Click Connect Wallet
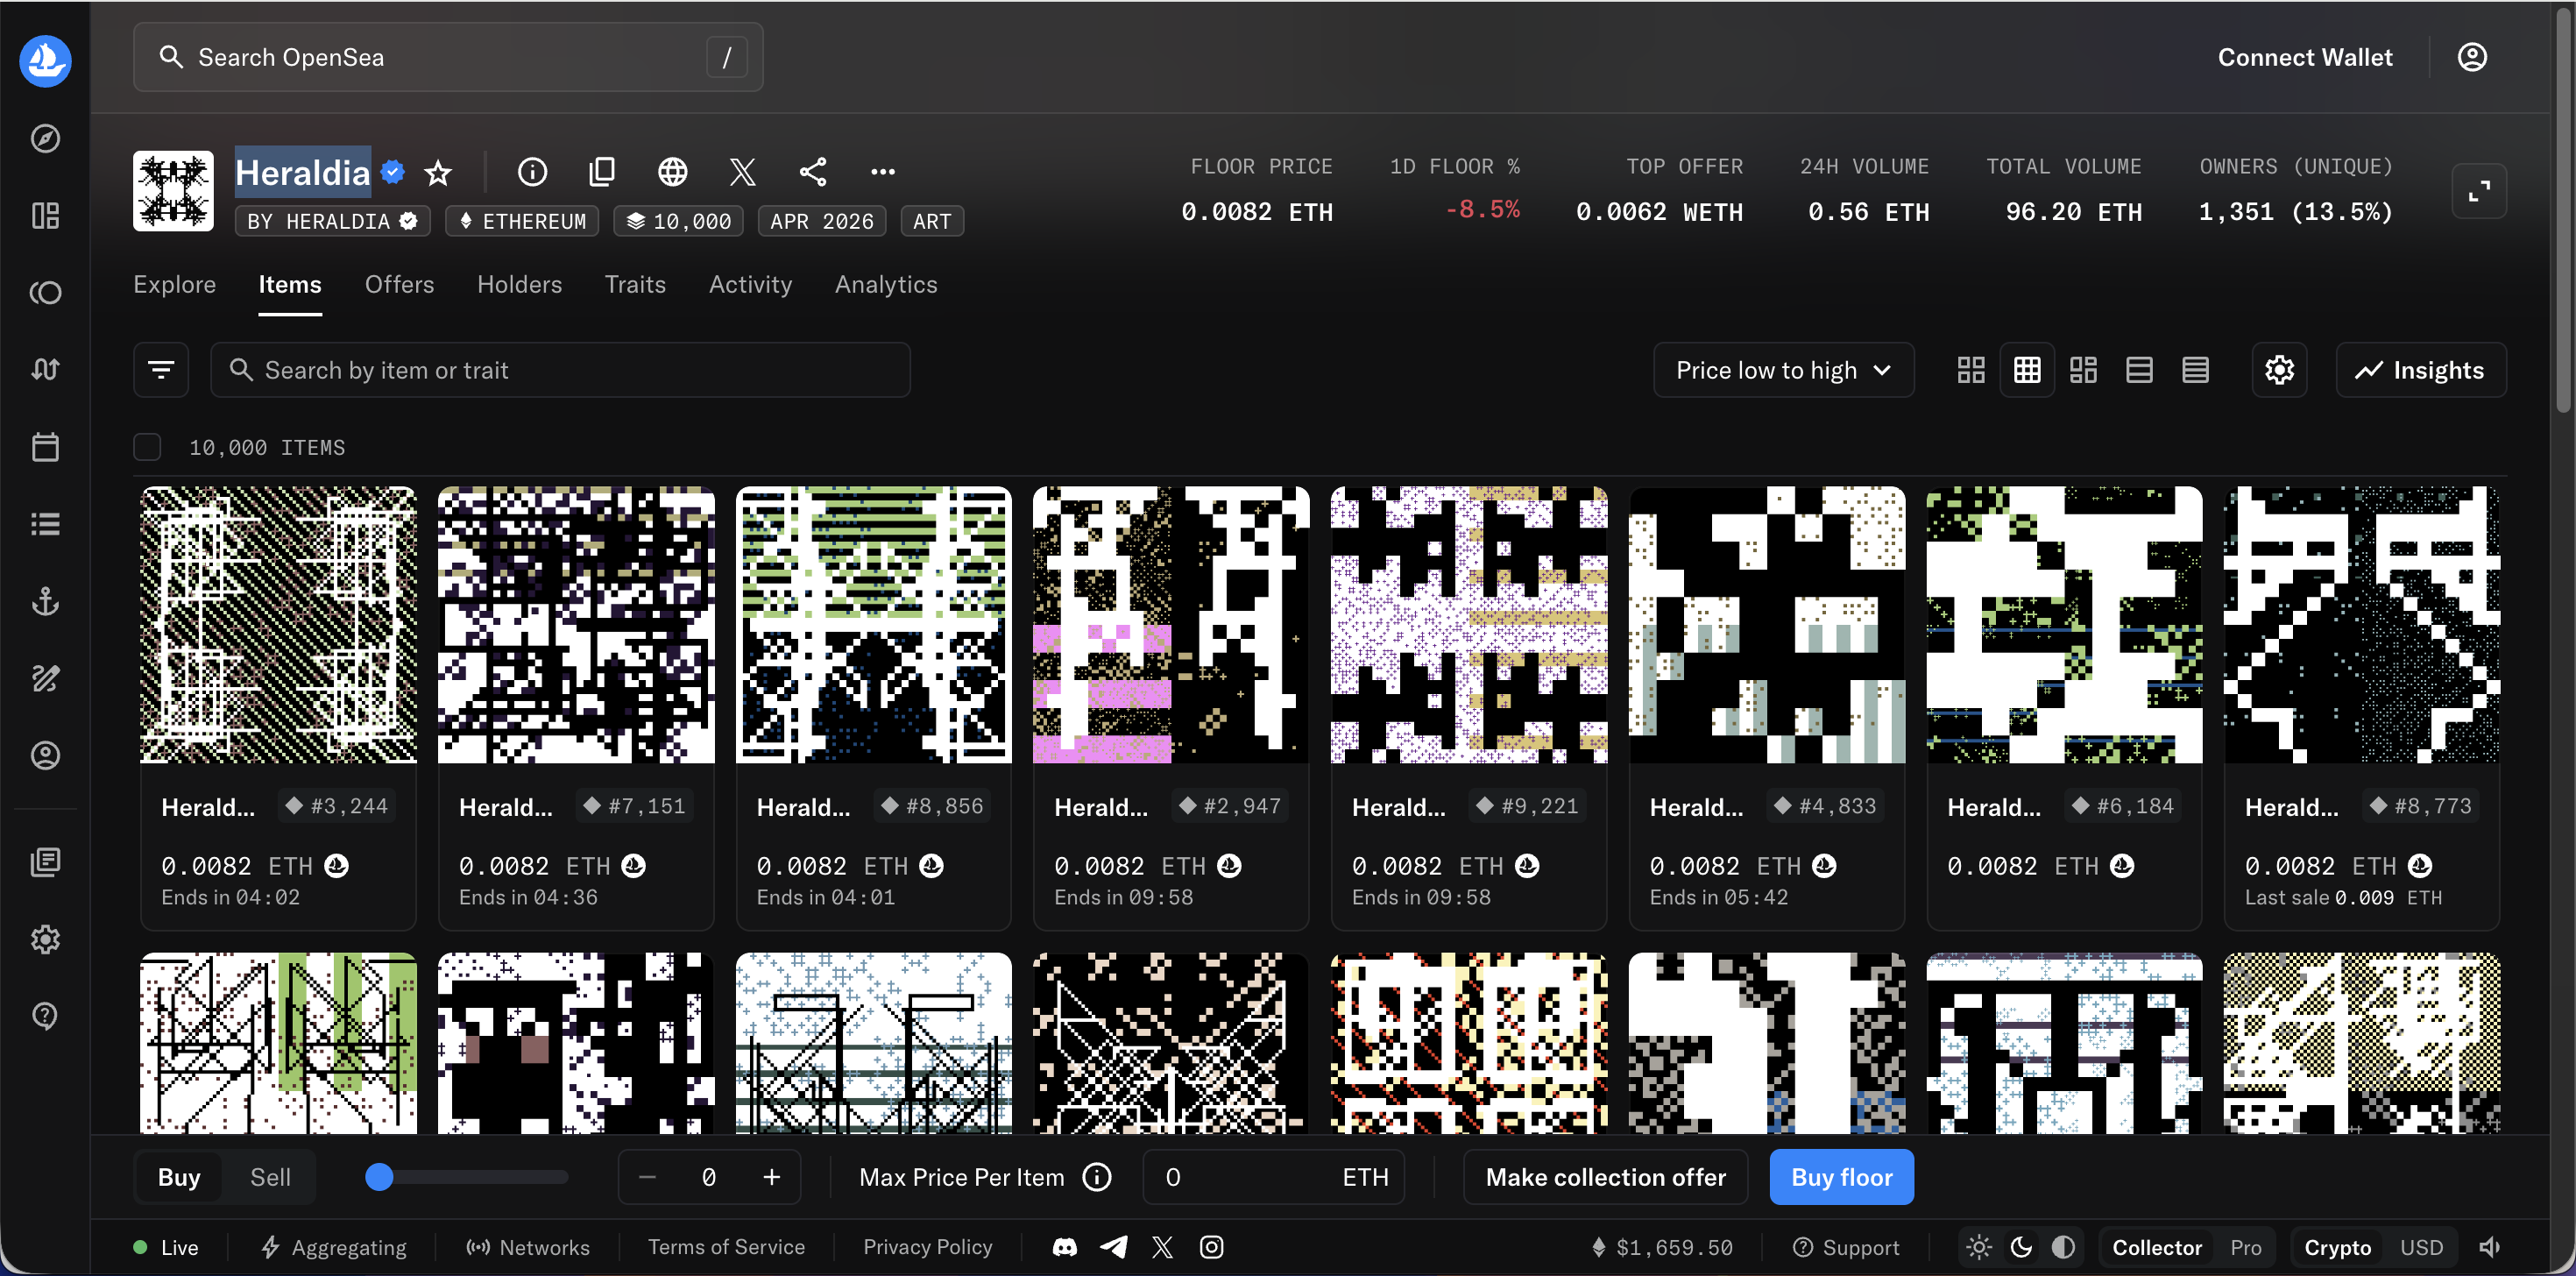Viewport: 2576px width, 1276px height. point(2305,57)
